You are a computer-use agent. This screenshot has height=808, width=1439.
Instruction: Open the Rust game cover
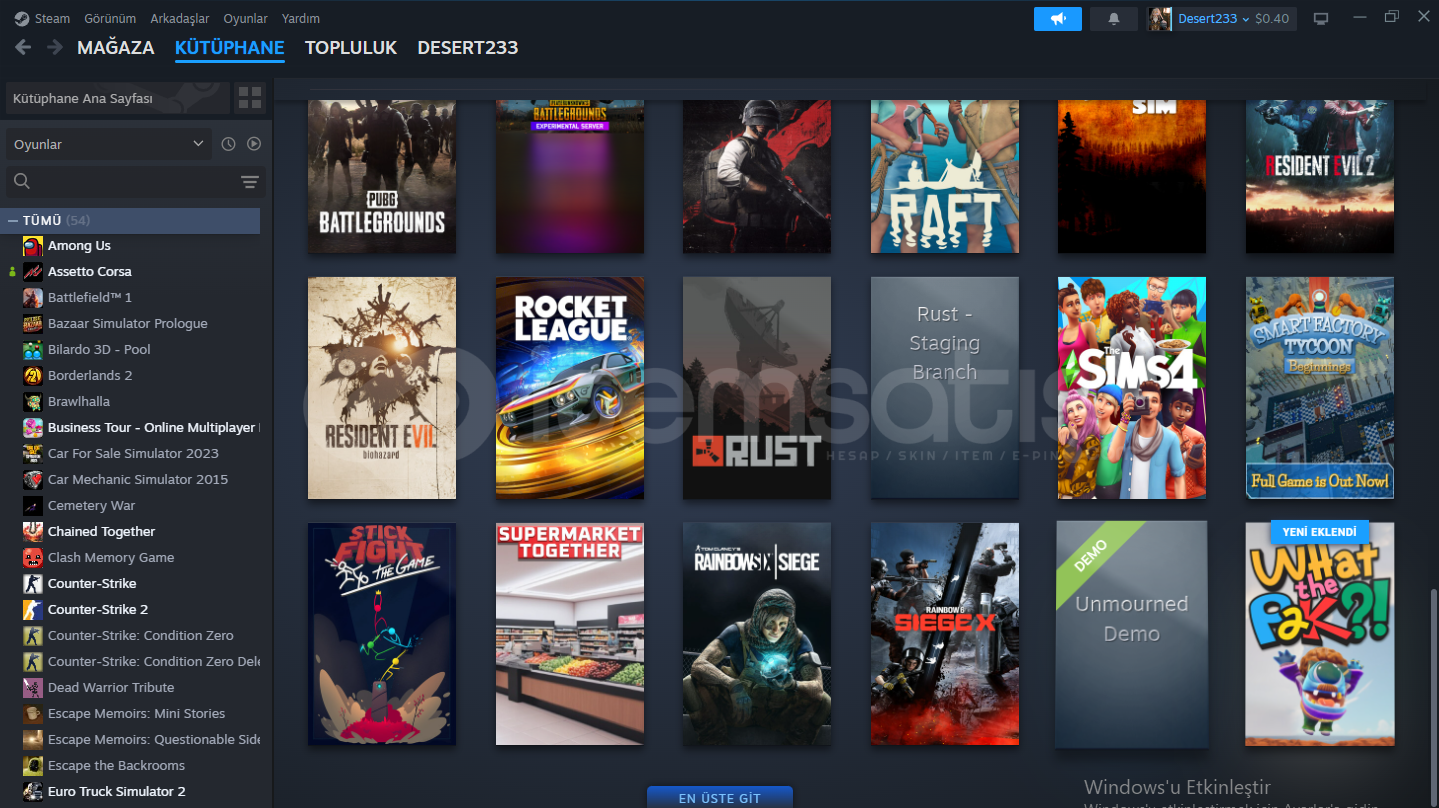(x=757, y=388)
